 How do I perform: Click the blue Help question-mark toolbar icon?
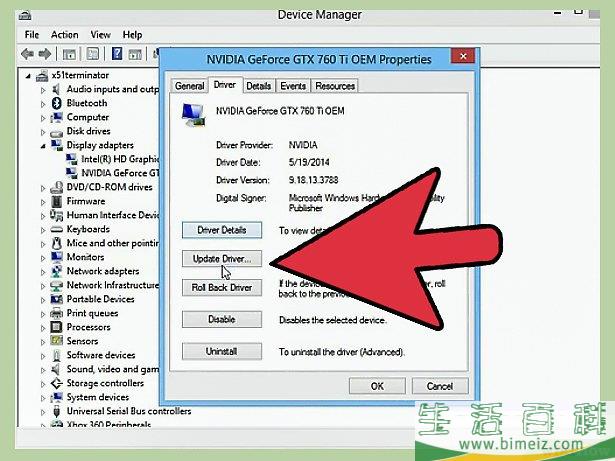[117, 53]
